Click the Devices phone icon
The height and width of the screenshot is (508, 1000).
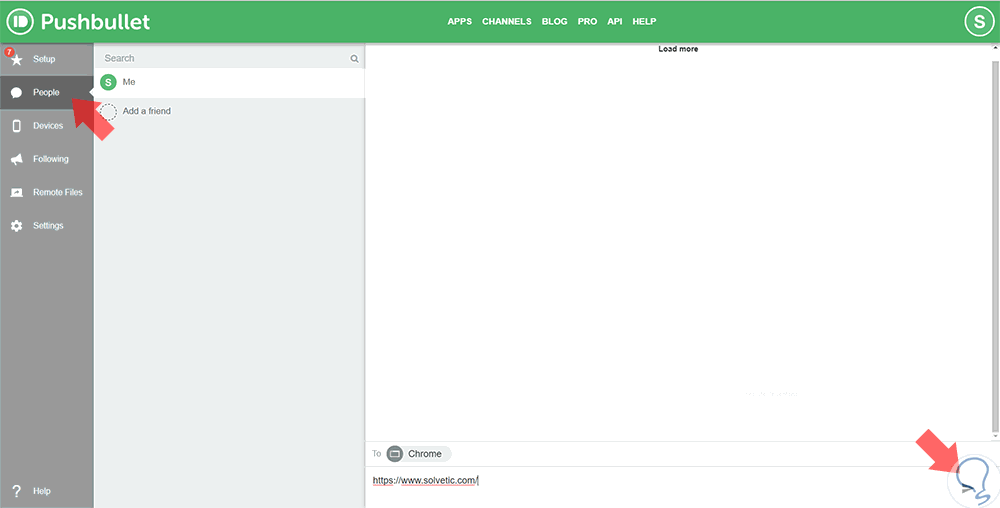point(17,126)
